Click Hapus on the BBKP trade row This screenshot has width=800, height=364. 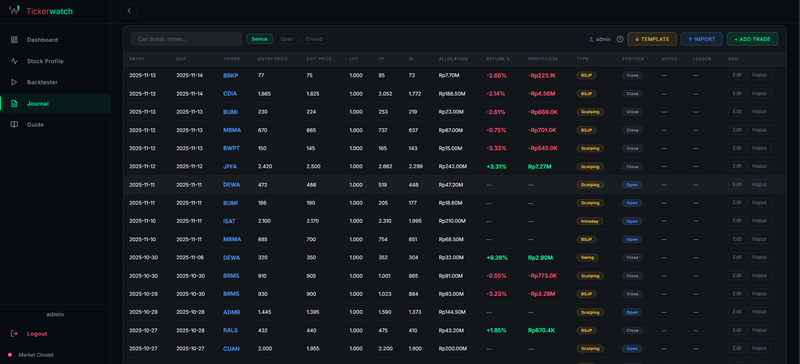pos(760,75)
